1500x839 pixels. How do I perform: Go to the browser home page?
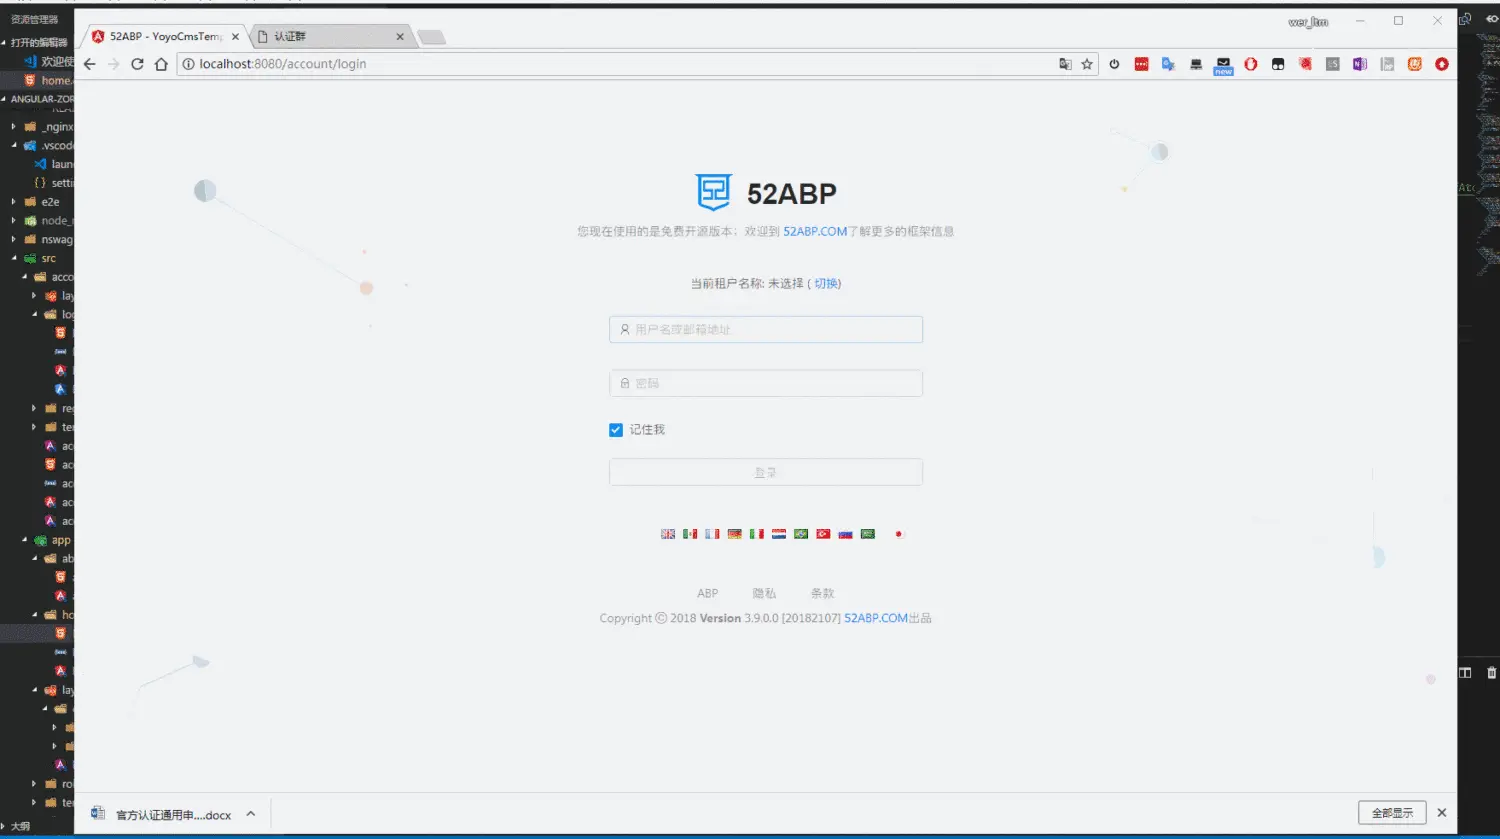[161, 64]
